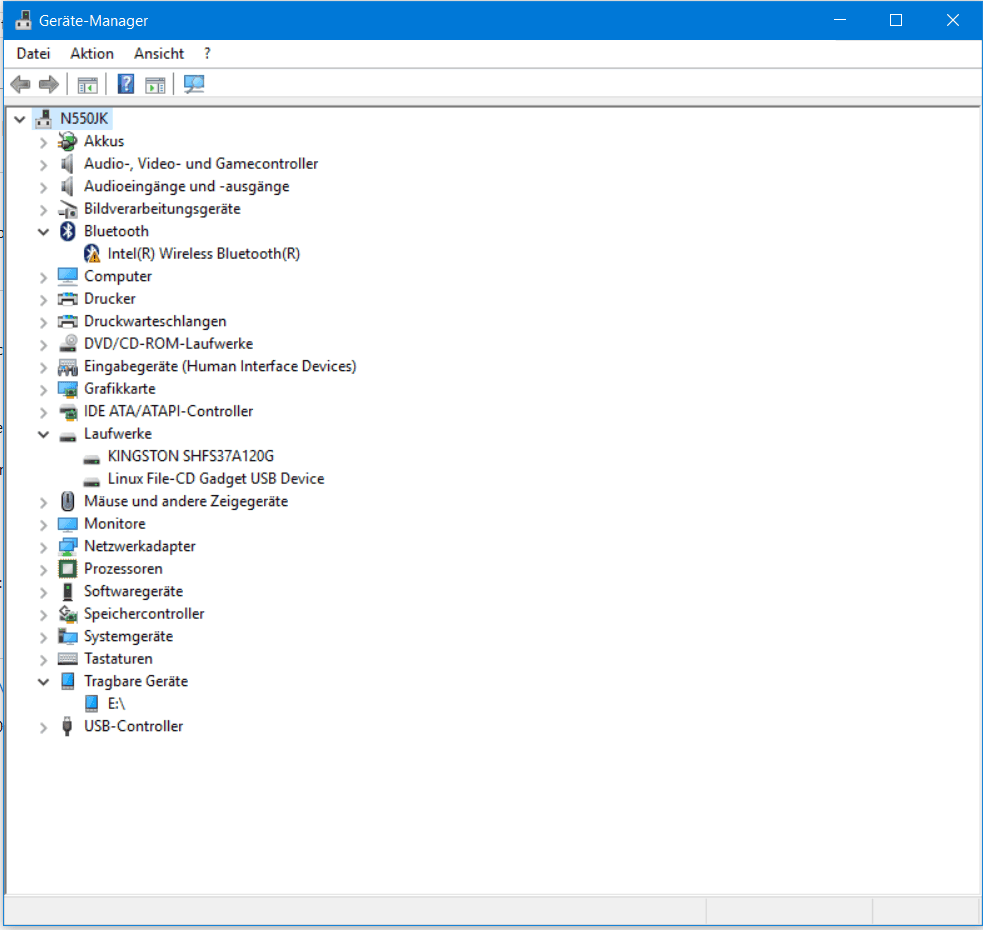Screen dimensions: 983x930
Task: Select the Bildverarbeitungsgeräte category label
Action: pyautogui.click(x=162, y=209)
